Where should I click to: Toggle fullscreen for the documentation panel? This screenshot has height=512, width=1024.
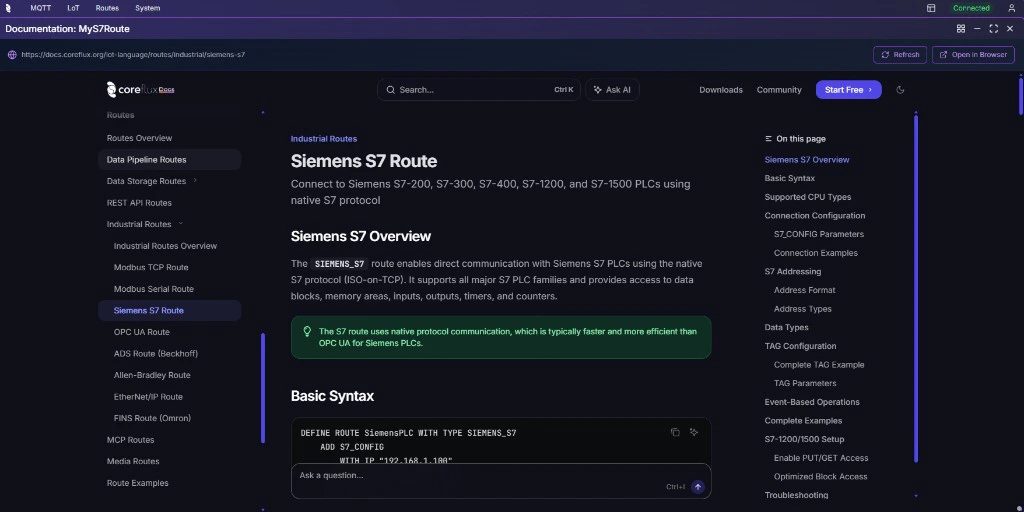[x=993, y=29]
